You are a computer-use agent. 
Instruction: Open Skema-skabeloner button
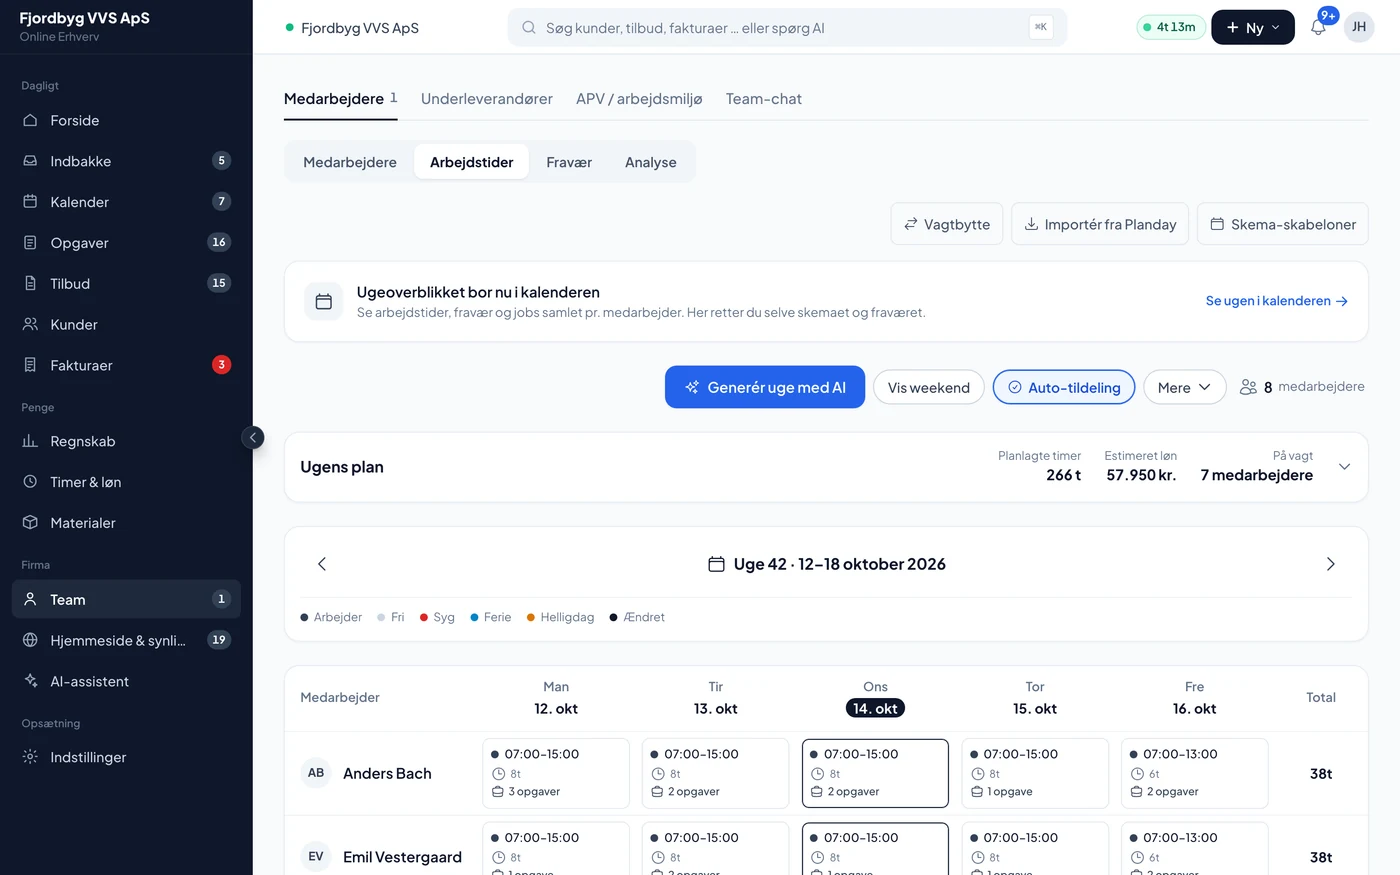(1283, 224)
